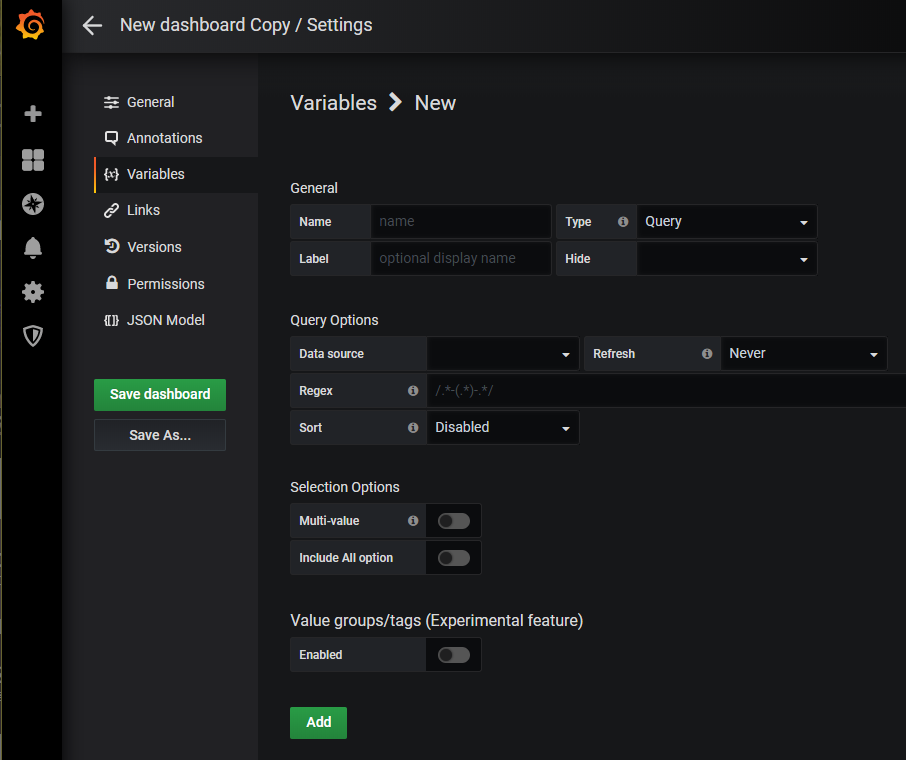
Task: Click the Type info icon
Action: point(623,221)
